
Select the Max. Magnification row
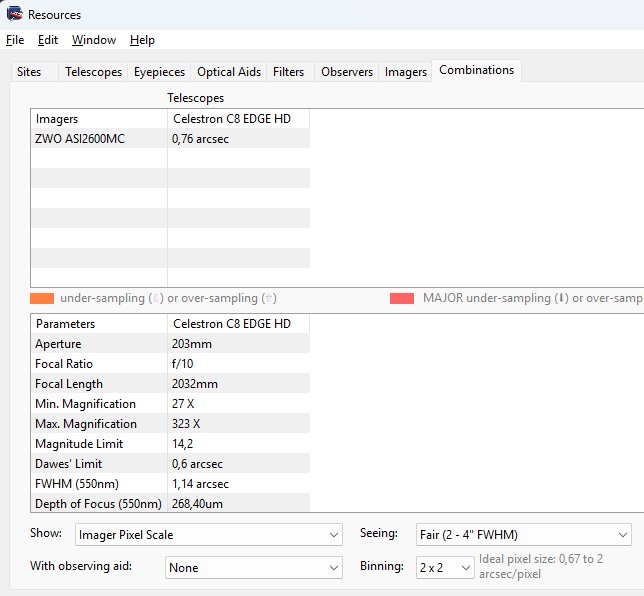170,423
